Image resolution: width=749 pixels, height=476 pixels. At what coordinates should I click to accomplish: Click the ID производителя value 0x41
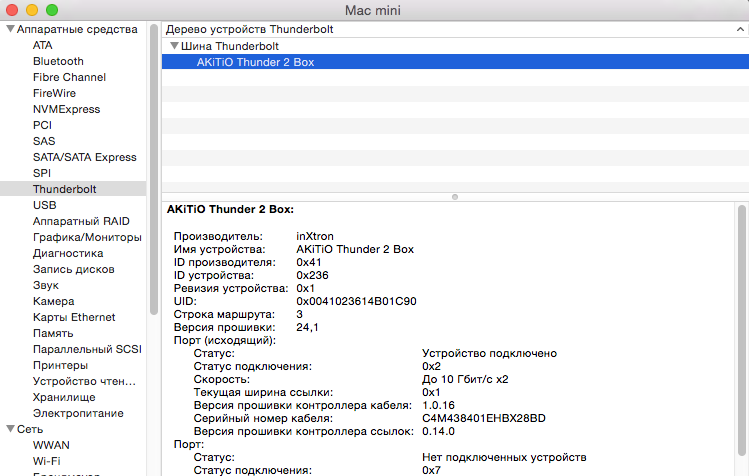(x=309, y=262)
